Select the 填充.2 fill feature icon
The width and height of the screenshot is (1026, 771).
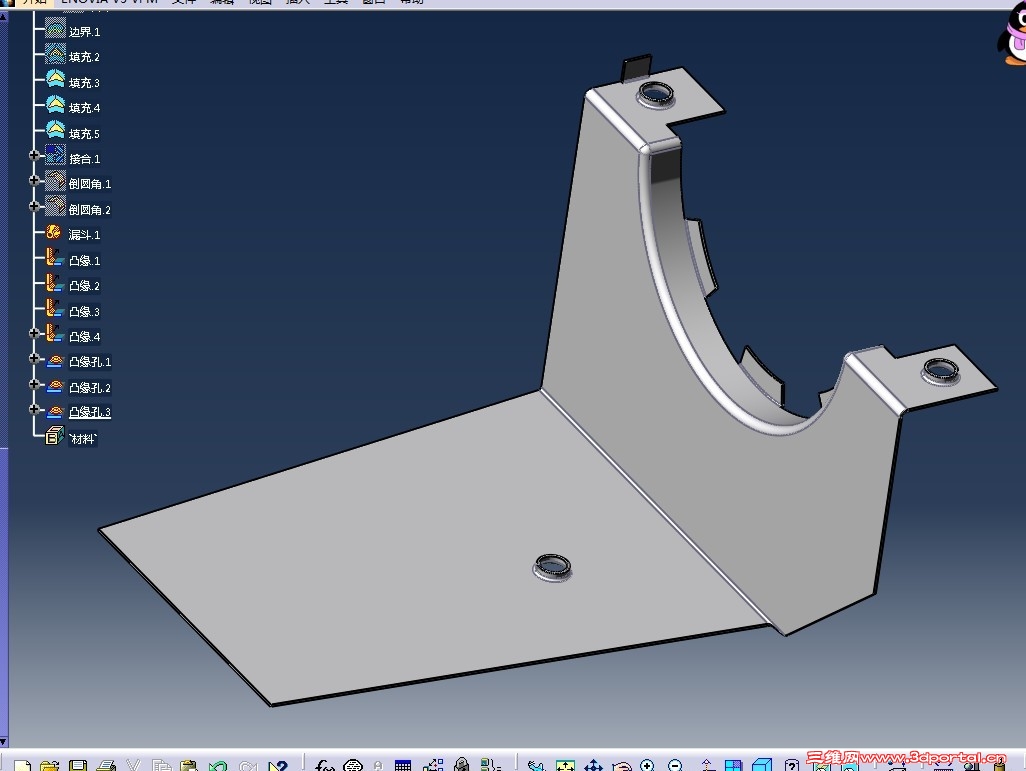55,54
